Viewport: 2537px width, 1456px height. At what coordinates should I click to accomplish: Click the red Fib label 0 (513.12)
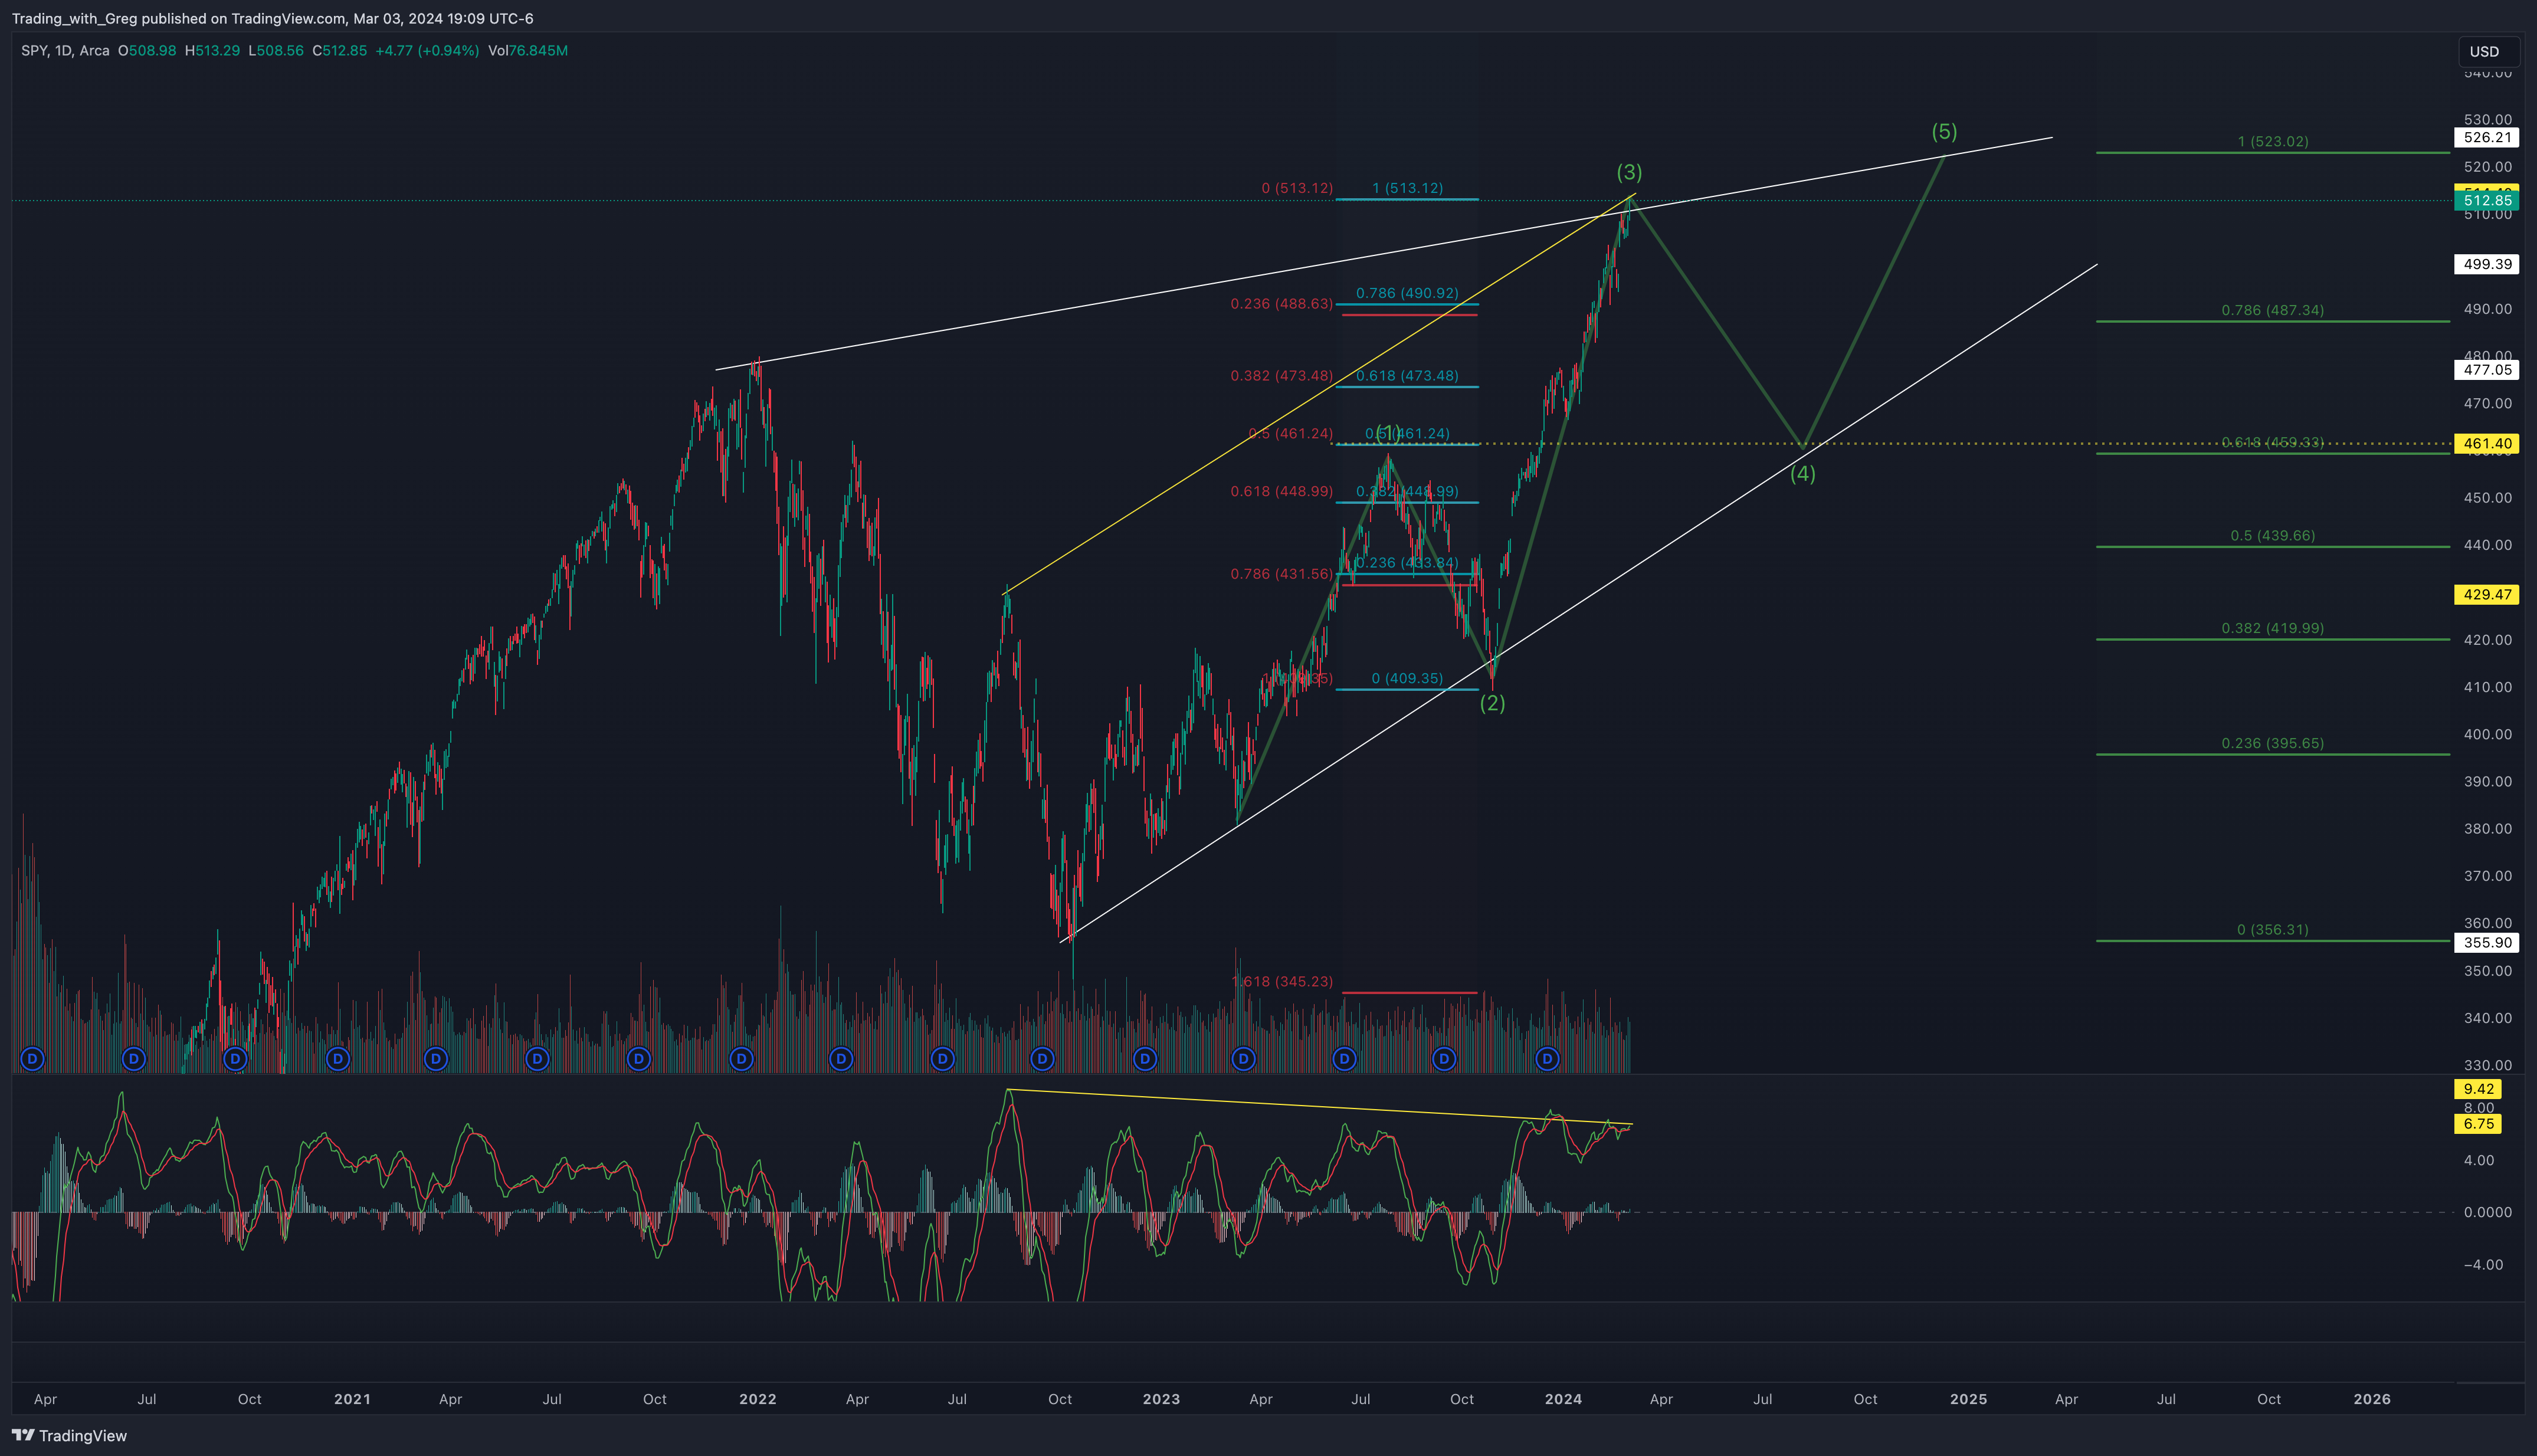[1297, 189]
